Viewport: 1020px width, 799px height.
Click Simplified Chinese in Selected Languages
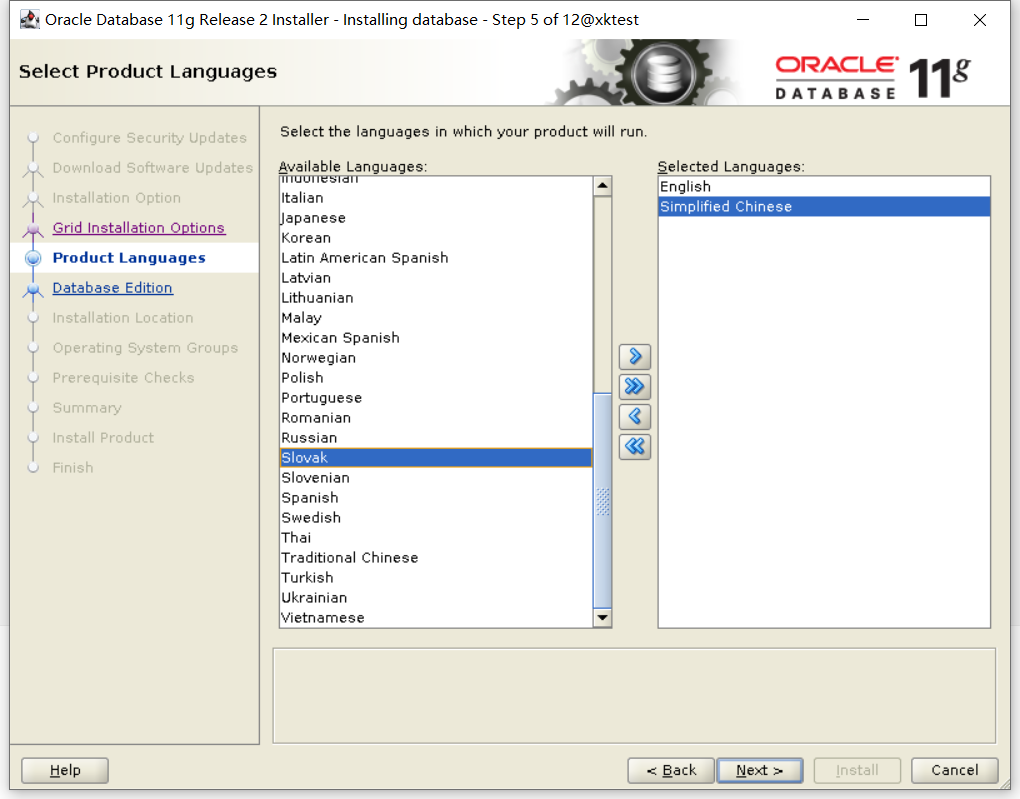(824, 207)
